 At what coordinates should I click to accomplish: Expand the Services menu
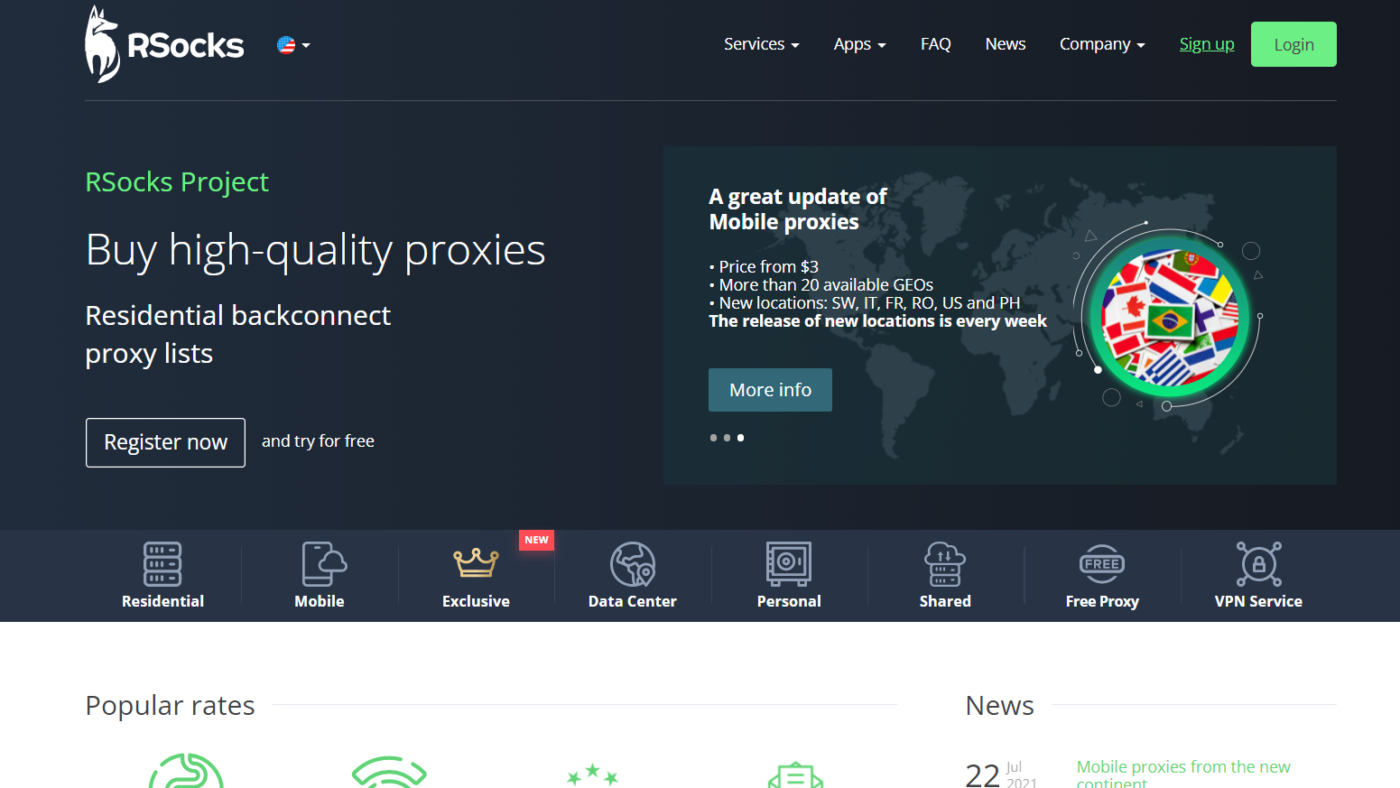tap(761, 44)
